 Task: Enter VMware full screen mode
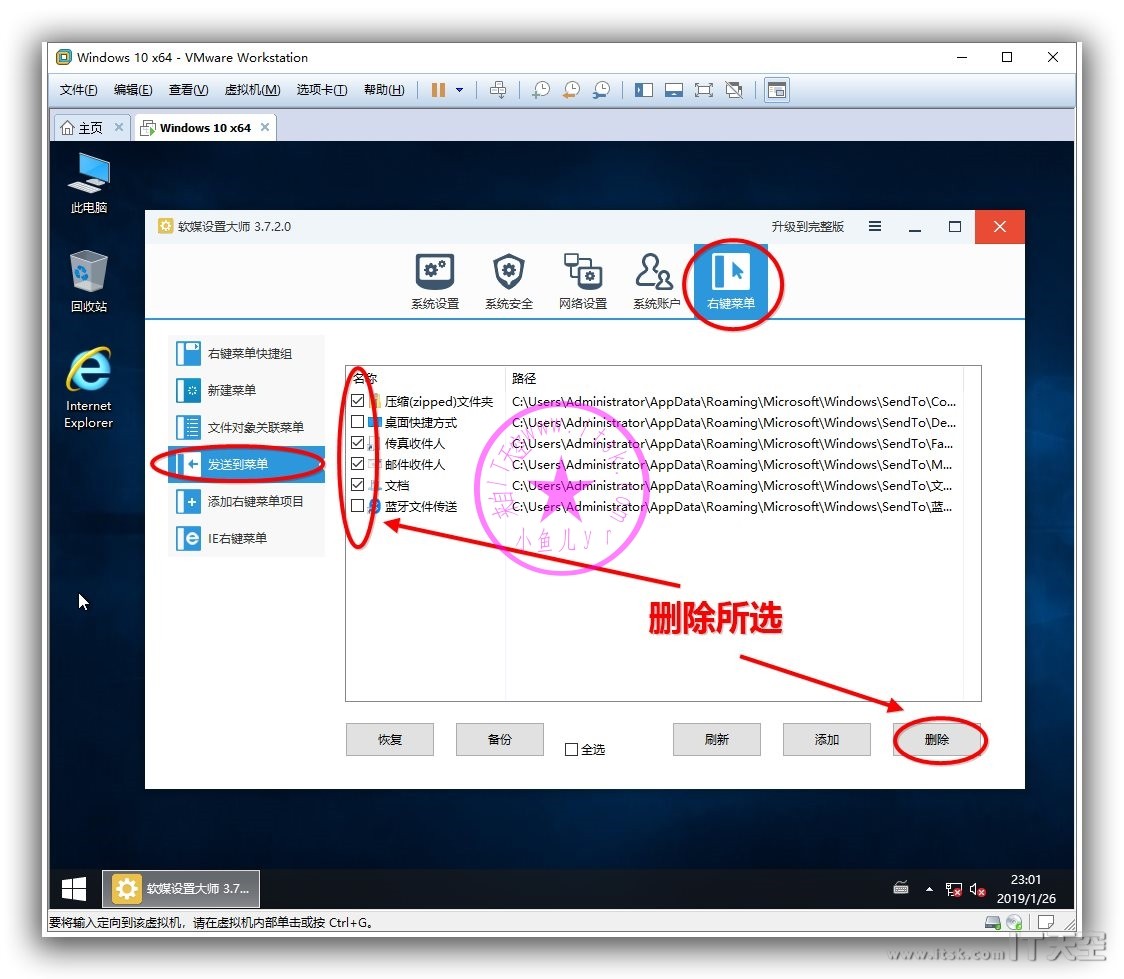coord(704,90)
